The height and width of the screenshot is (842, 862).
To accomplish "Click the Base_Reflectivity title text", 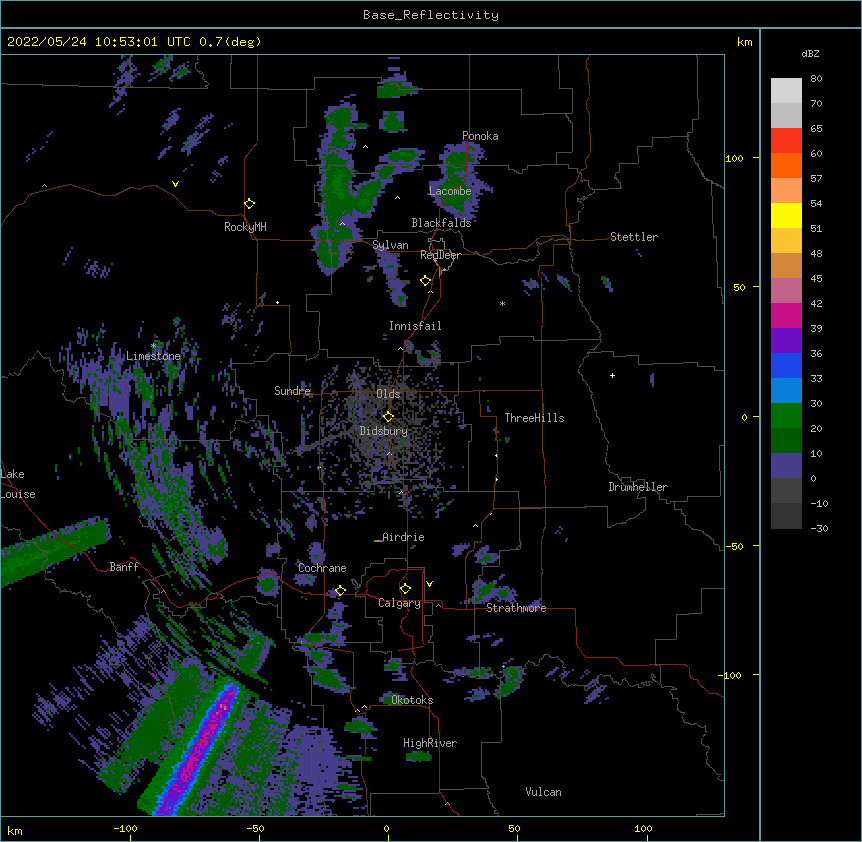I will 431,15.
